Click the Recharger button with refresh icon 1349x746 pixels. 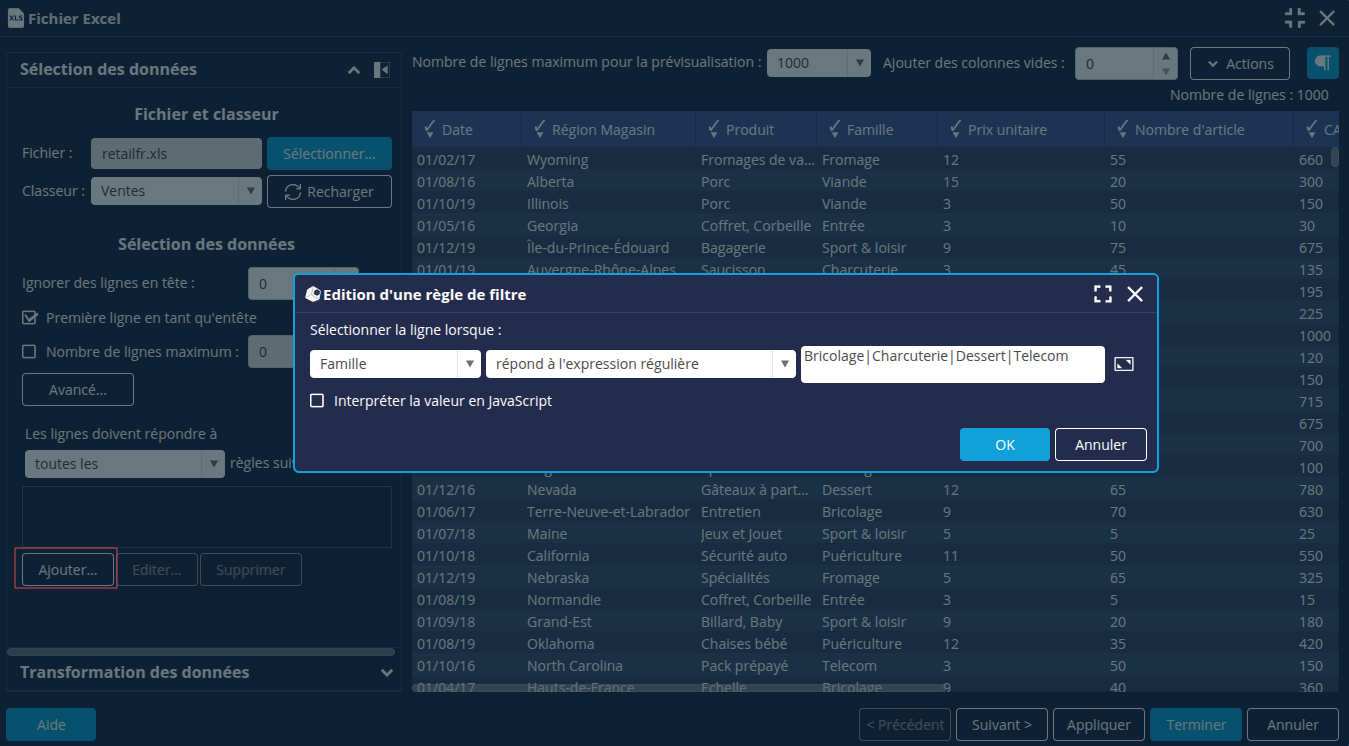(x=329, y=192)
